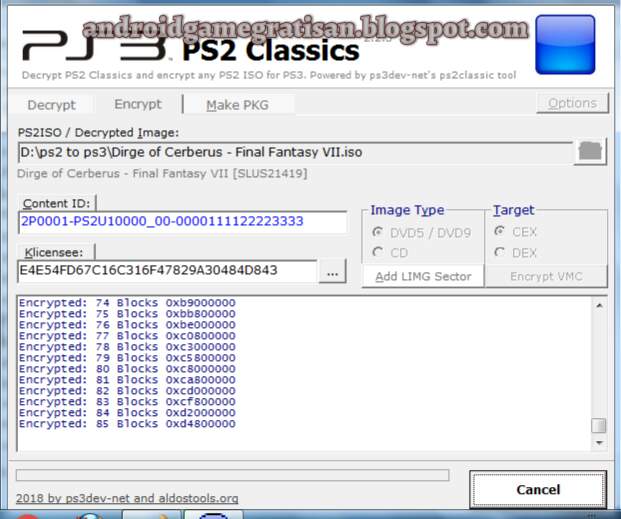621x519 pixels.
Task: Click log line 'Encrypted: 78 Blocks 0xc3000000'
Action: click(127, 347)
